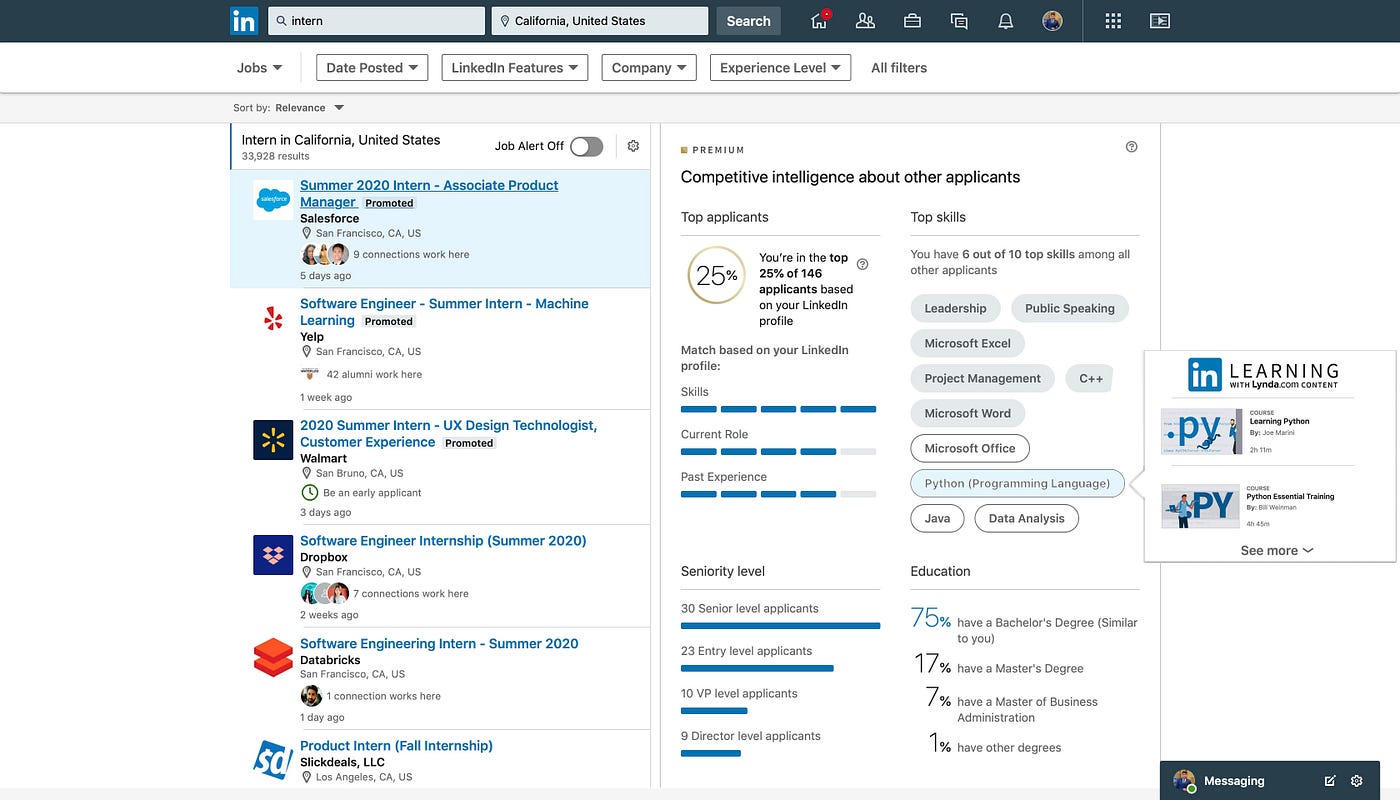
Task: Open the Date Posted filter dropdown
Action: pyautogui.click(x=372, y=68)
